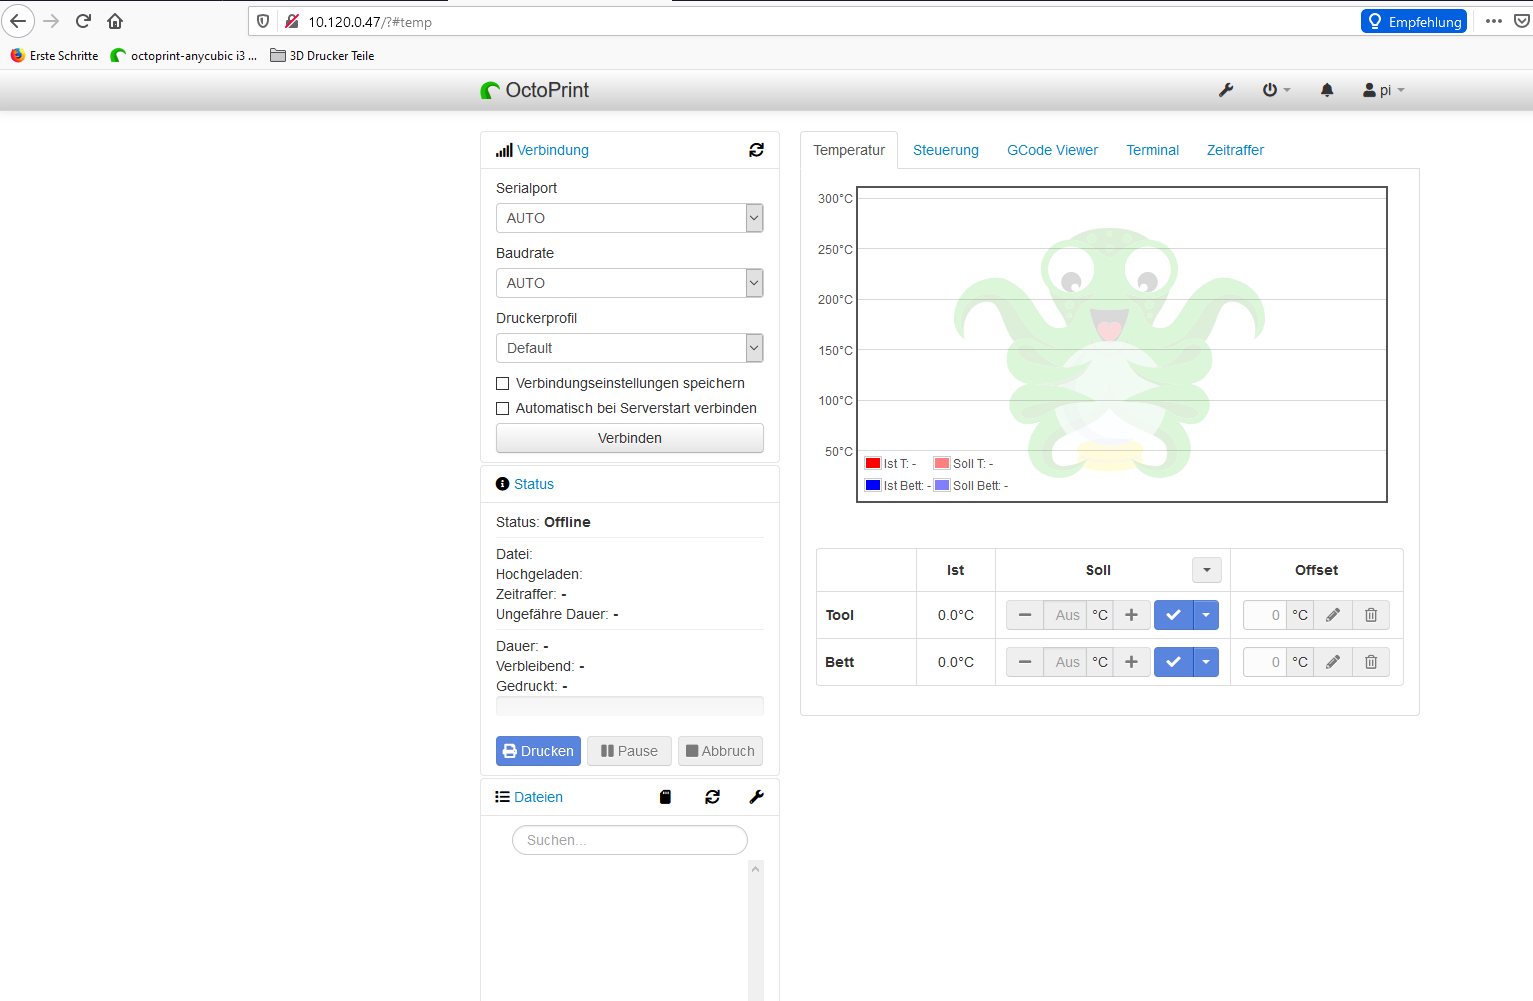Enable Verbindungseinstellungen speichern checkbox
This screenshot has width=1533, height=1001.
click(x=503, y=383)
